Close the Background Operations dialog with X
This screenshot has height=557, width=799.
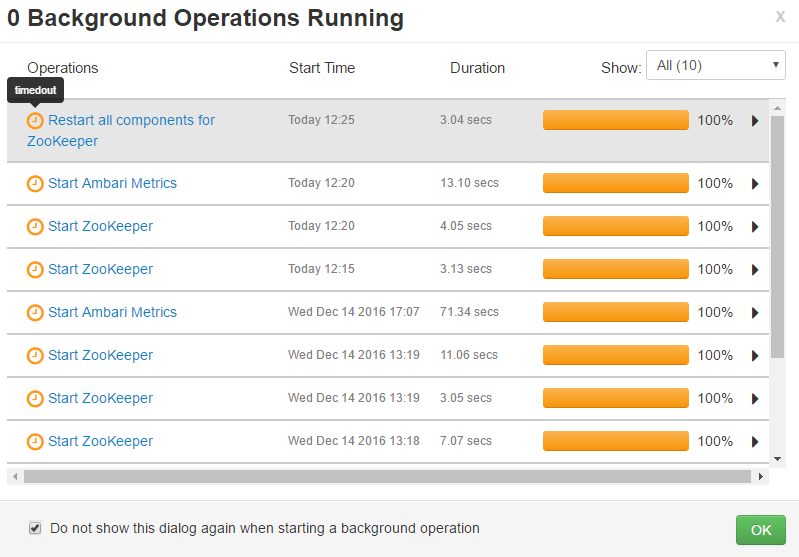tap(780, 17)
